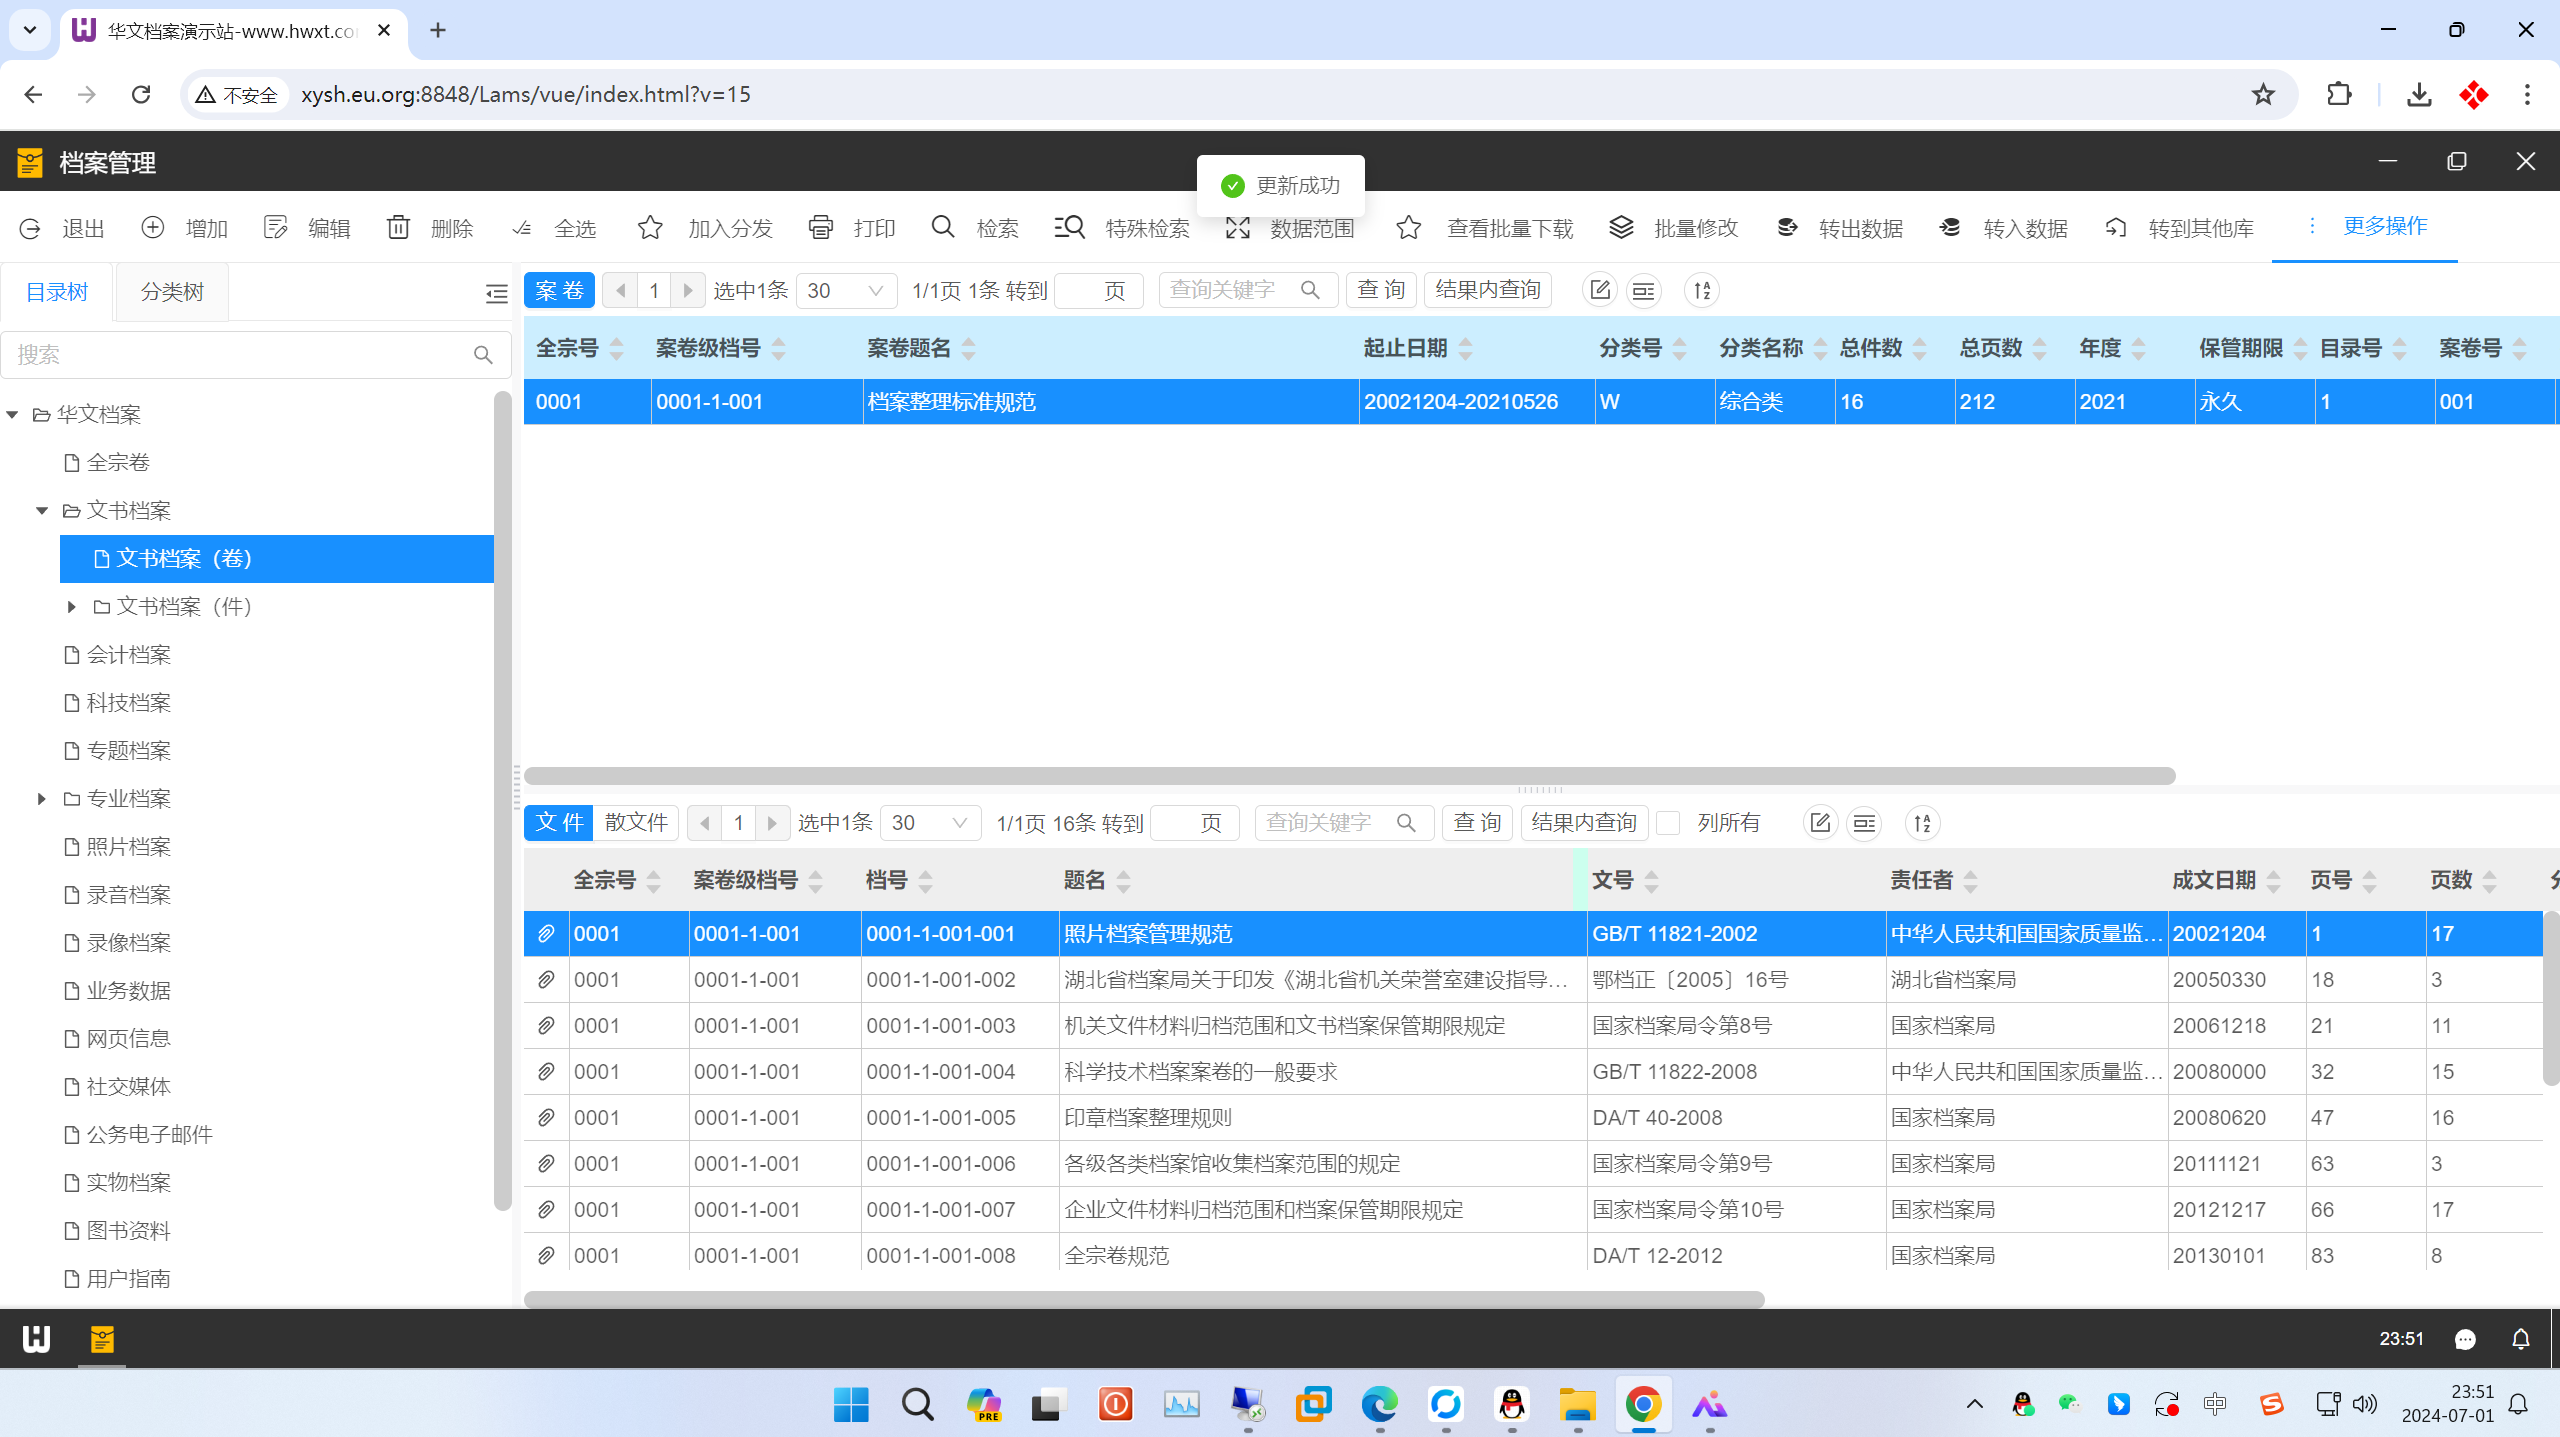Viewport: 2560px width, 1437px height.
Task: Collapse the 文书档案 tree node
Action: [42, 511]
